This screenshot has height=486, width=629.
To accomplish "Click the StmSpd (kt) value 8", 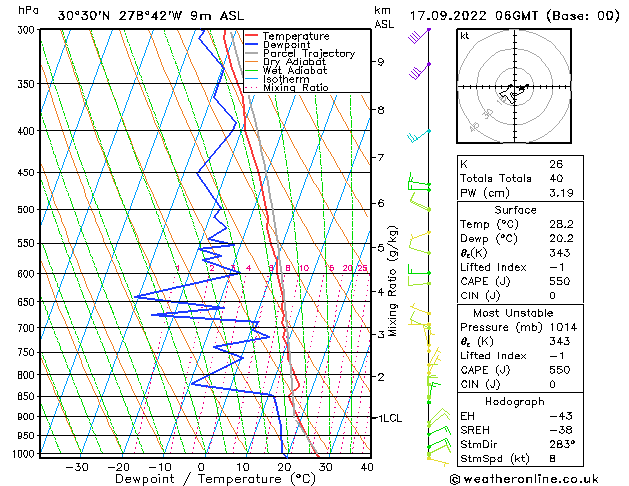I will pyautogui.click(x=552, y=459).
